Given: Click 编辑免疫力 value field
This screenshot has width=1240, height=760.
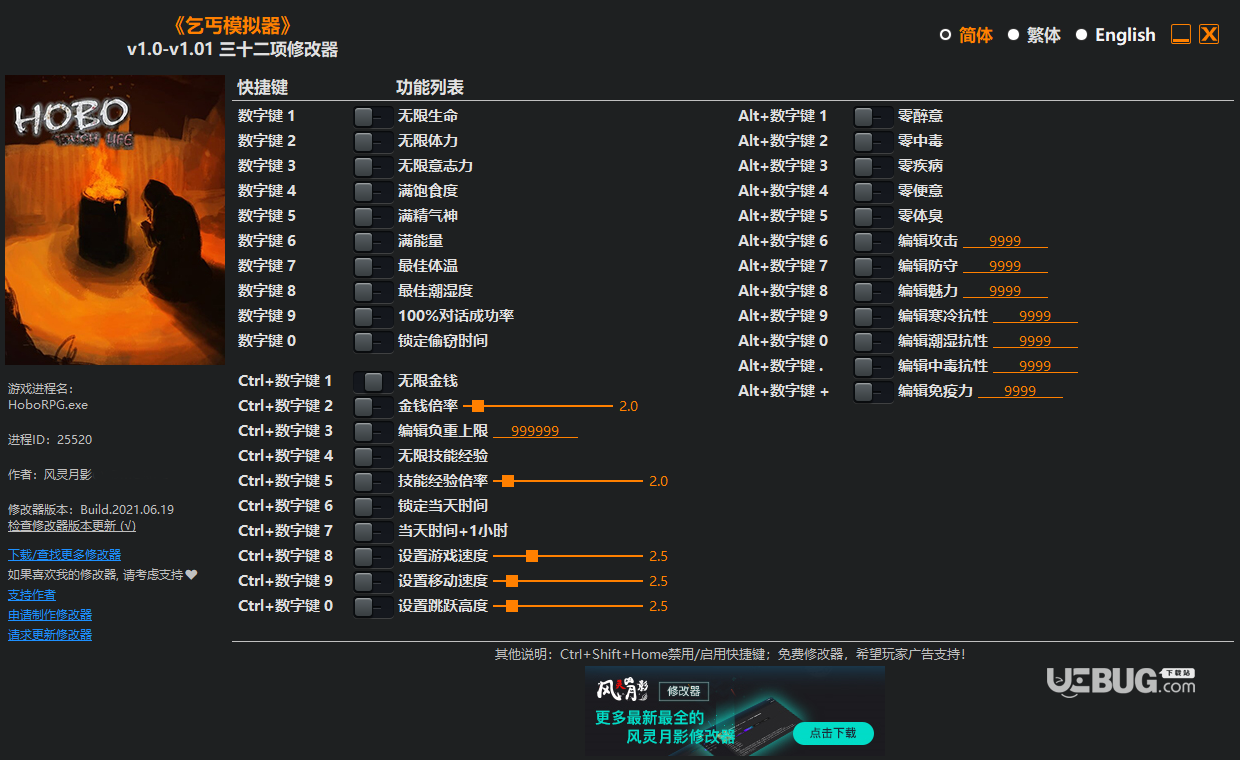Looking at the screenshot, I should [x=1020, y=391].
